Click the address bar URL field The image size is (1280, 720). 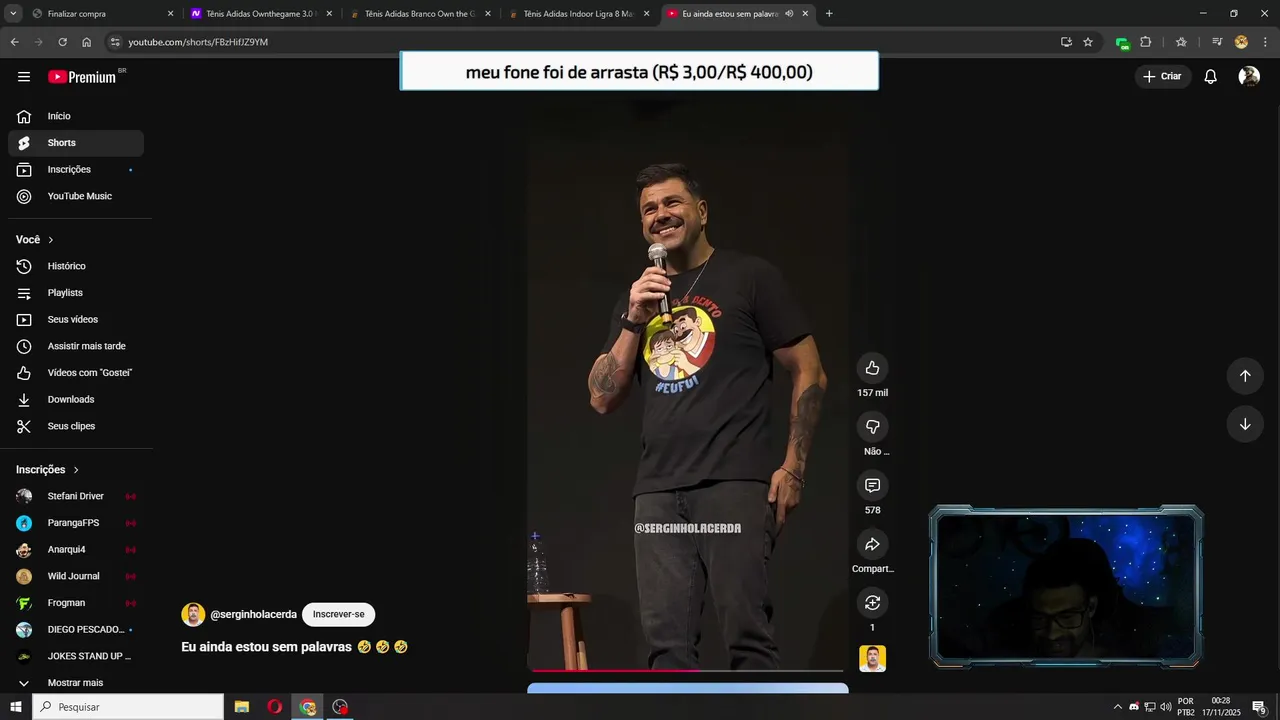pyautogui.click(x=580, y=42)
